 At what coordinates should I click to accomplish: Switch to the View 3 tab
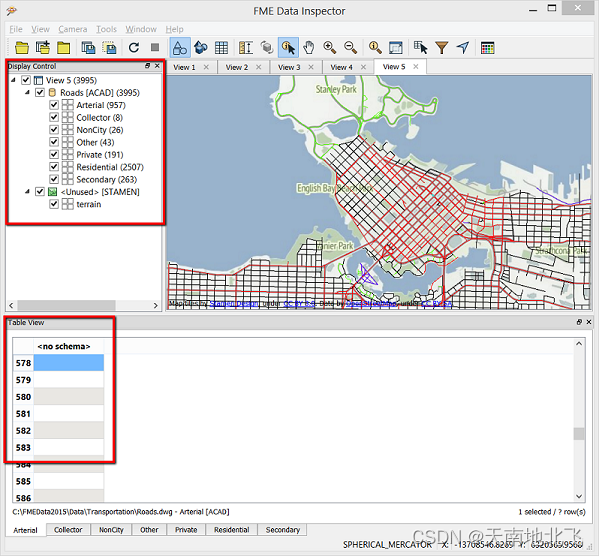click(x=289, y=67)
